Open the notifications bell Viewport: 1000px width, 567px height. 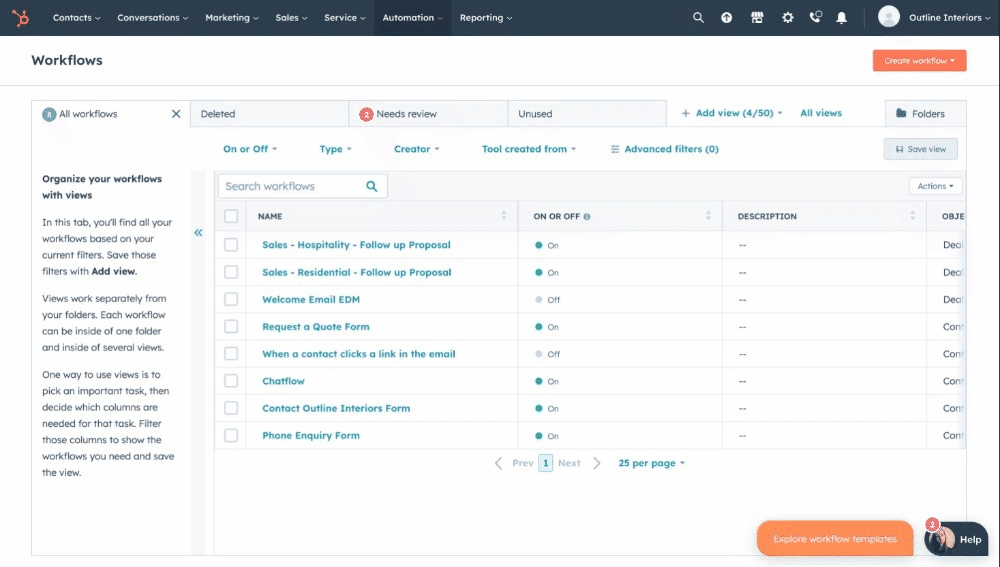[x=842, y=18]
